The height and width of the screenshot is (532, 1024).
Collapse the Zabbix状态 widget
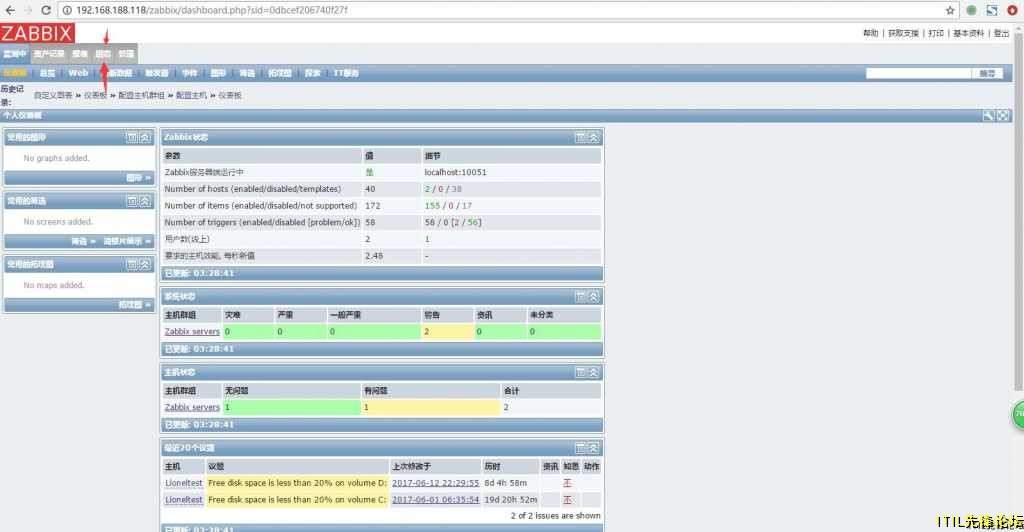(x=594, y=138)
